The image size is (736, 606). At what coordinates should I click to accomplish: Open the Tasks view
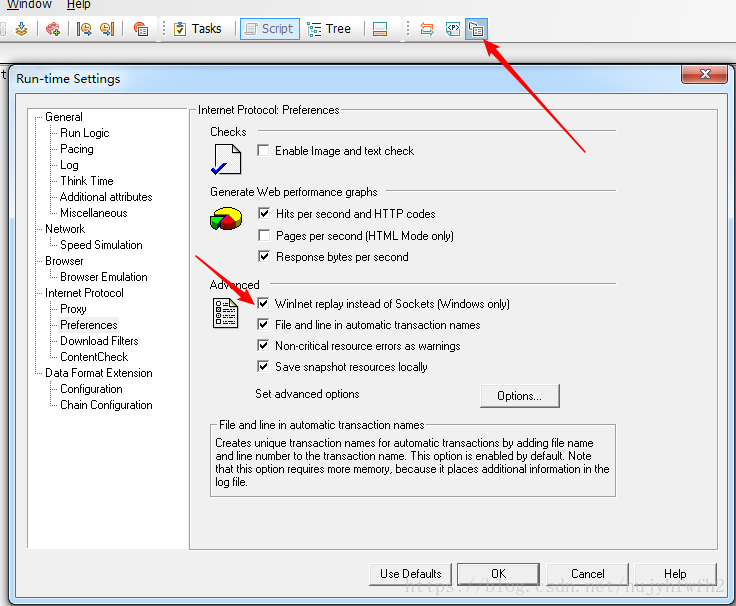(x=198, y=29)
